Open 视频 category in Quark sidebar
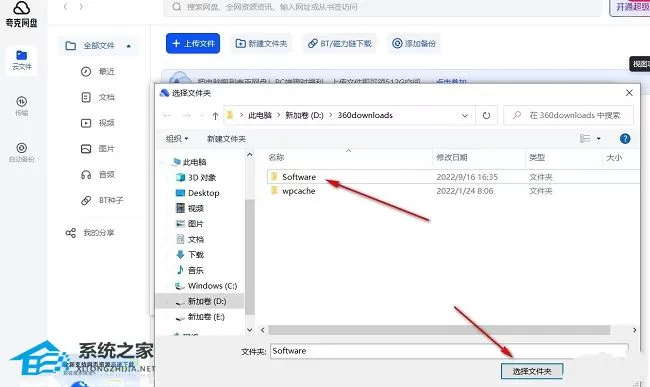The width and height of the screenshot is (650, 387). coord(98,123)
